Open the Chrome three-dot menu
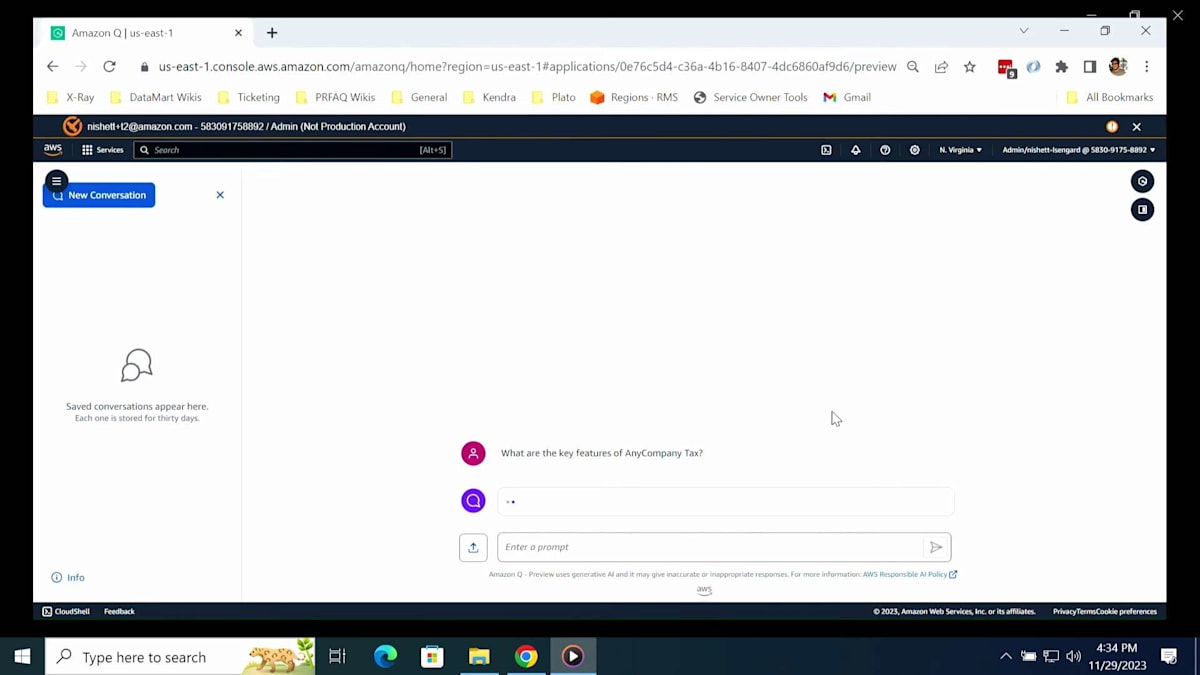1200x675 pixels. click(x=1146, y=67)
